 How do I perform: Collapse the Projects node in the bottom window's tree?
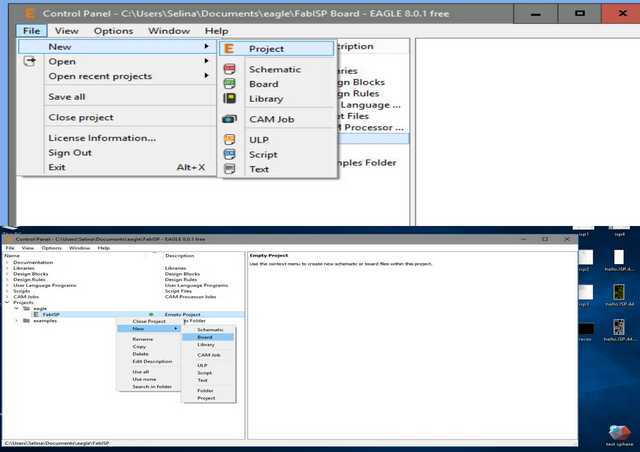point(7,303)
